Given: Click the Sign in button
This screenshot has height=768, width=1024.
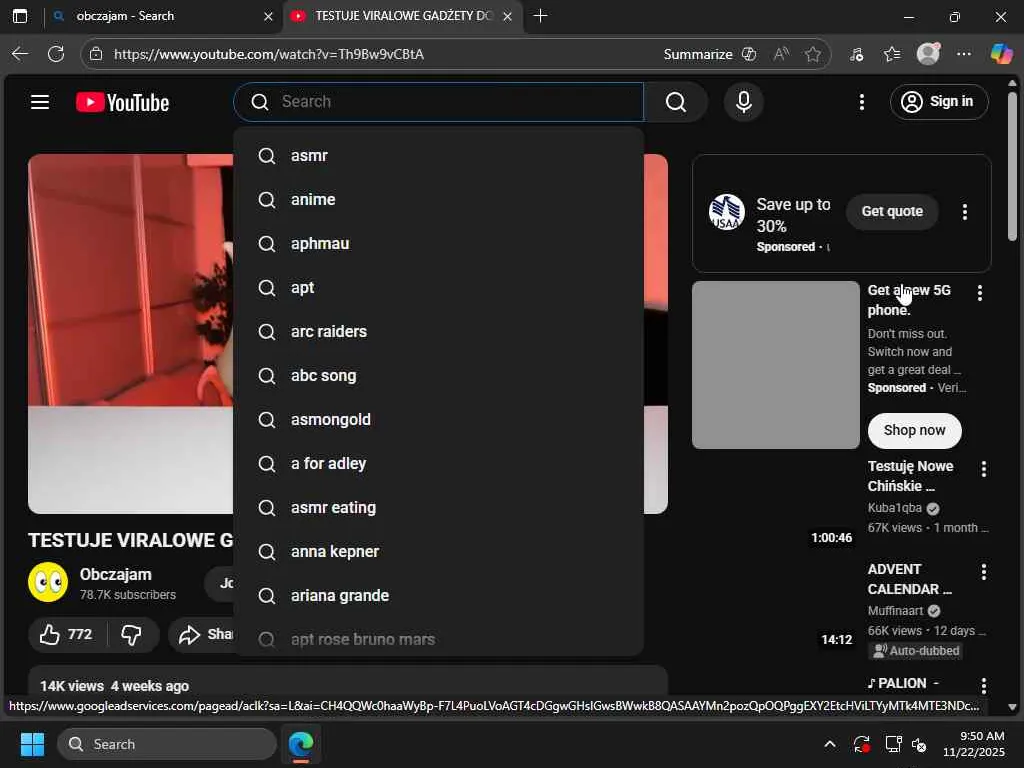Looking at the screenshot, I should click(x=938, y=102).
